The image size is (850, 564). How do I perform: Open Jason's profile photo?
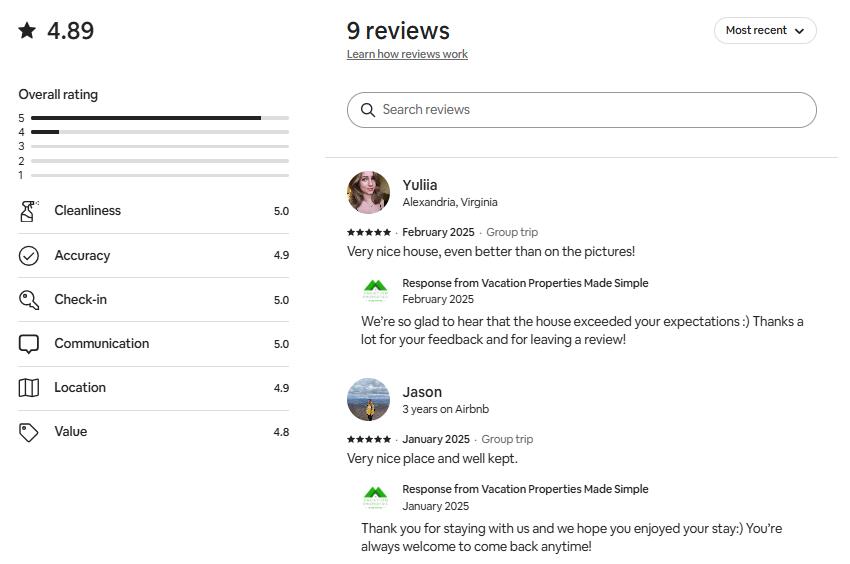pyautogui.click(x=368, y=399)
